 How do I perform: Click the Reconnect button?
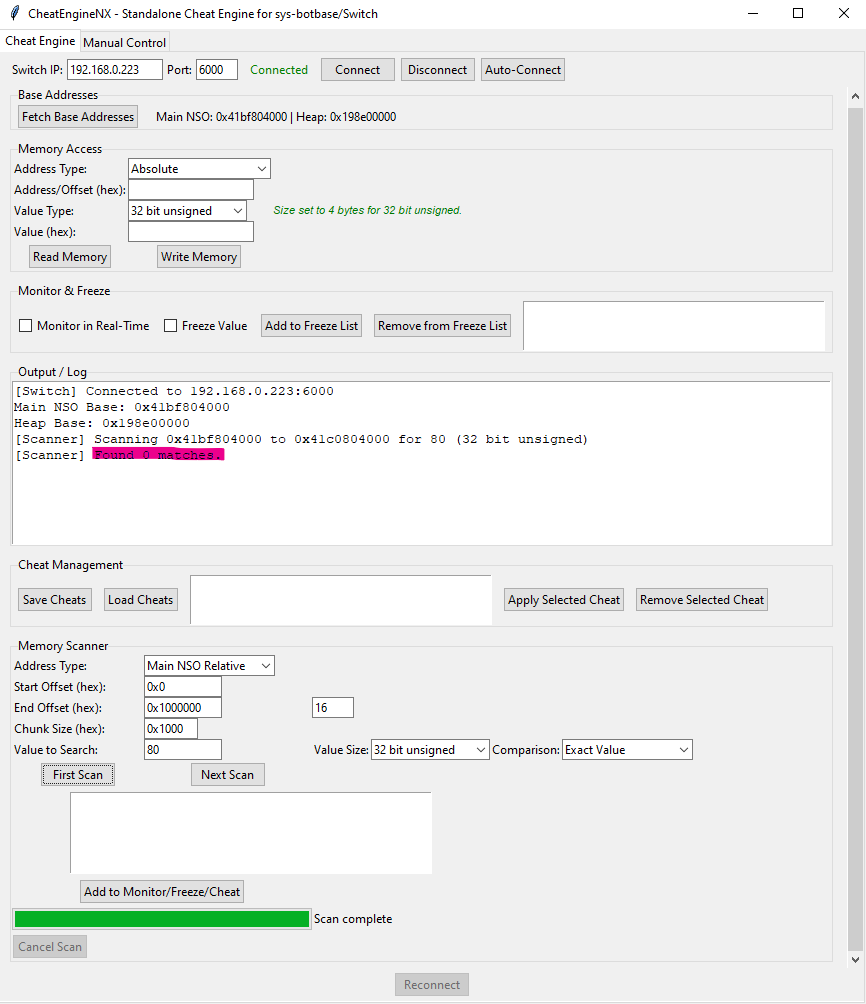pyautogui.click(x=432, y=985)
